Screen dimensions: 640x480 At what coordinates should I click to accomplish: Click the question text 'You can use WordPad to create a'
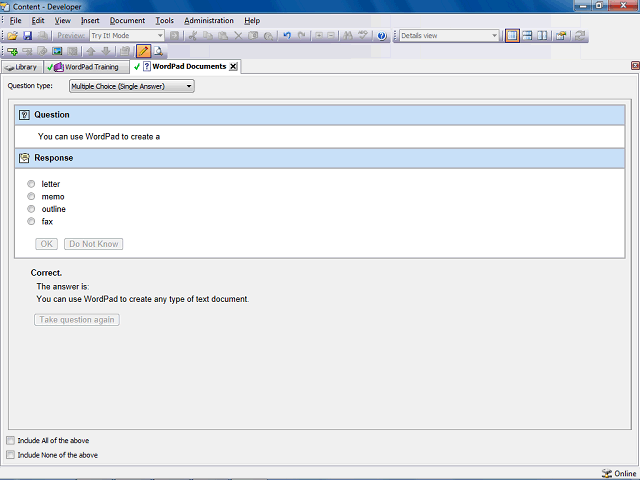point(99,137)
